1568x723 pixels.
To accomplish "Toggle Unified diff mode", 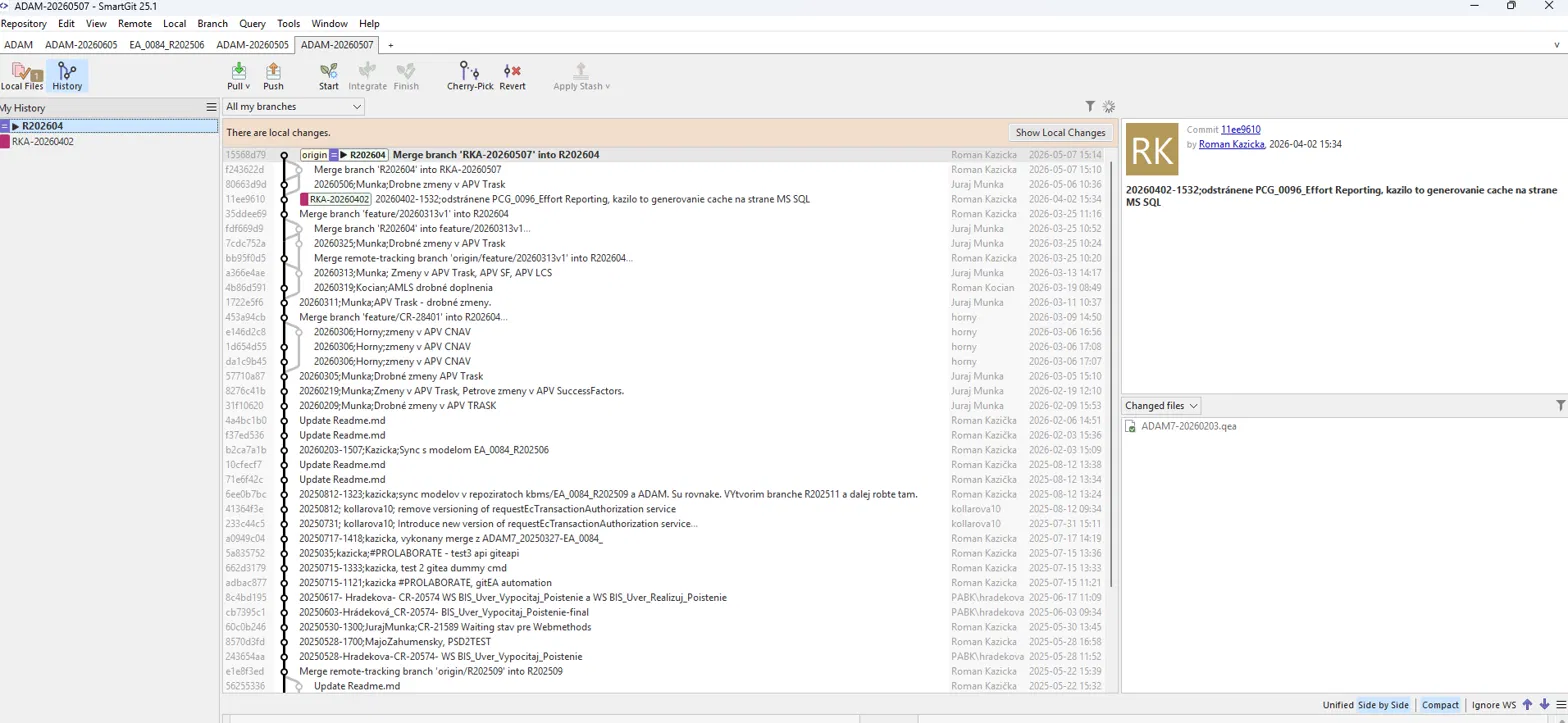I will coord(1337,705).
